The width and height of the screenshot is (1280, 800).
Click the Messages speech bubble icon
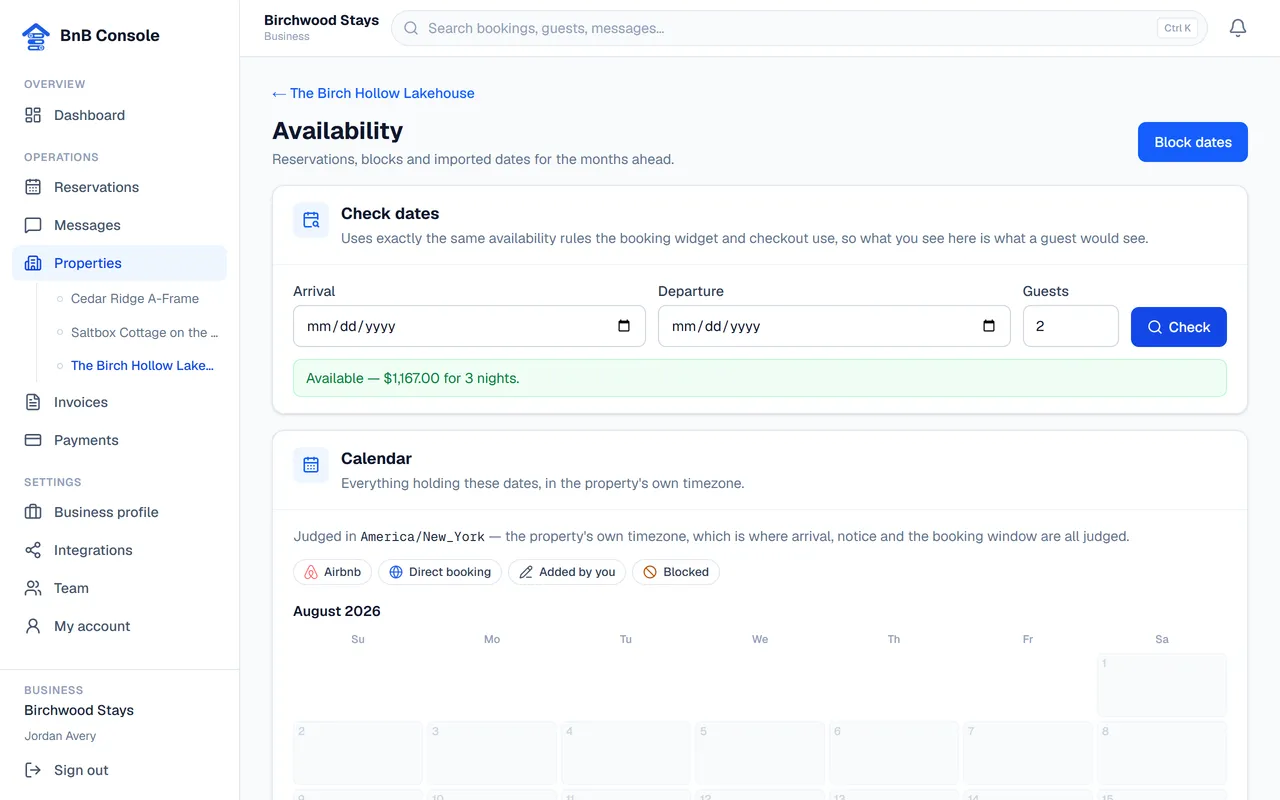33,225
